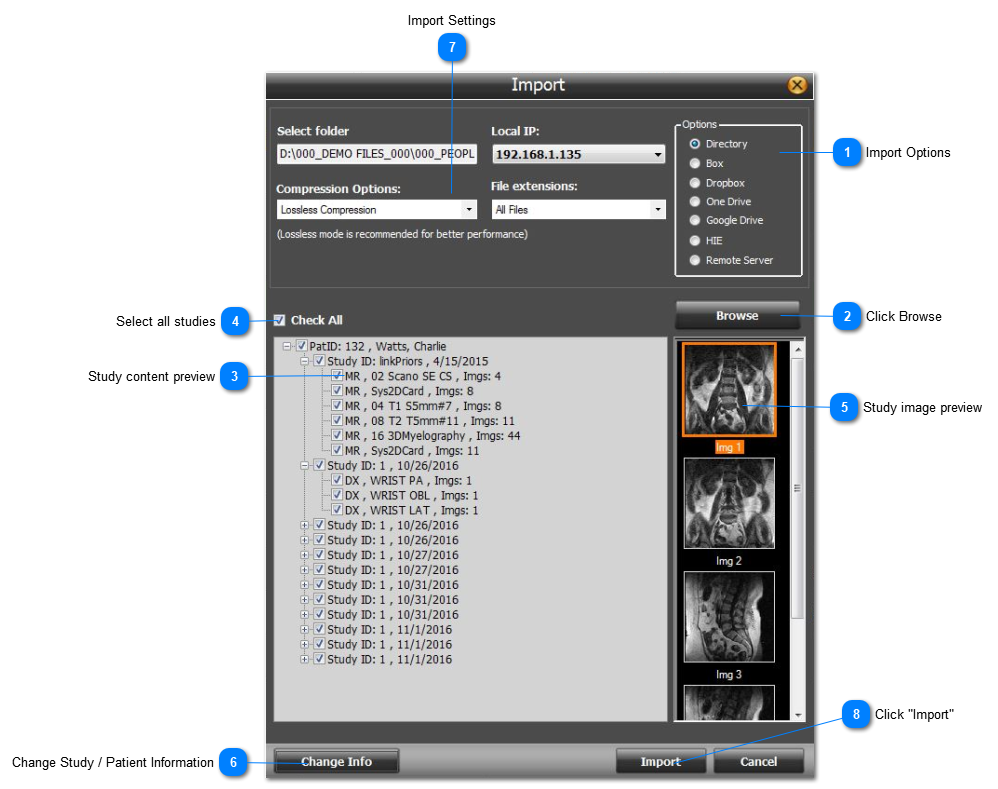Image resolution: width=998 pixels, height=789 pixels.
Task: Uncheck the DX WRIST PA study item
Action: [337, 481]
